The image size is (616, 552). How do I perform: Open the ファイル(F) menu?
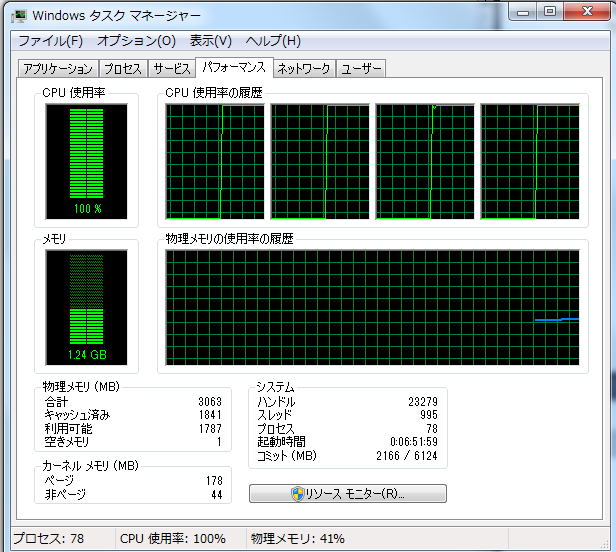(51, 41)
